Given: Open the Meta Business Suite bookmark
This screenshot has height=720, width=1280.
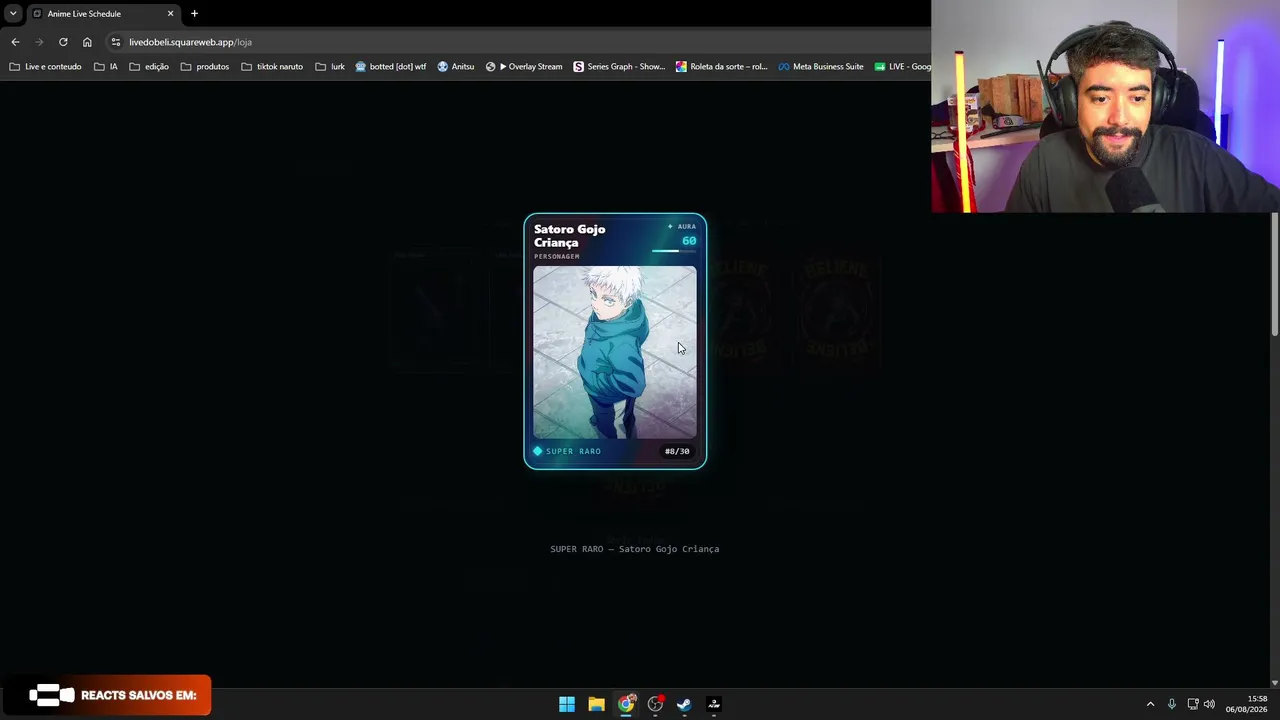Looking at the screenshot, I should point(821,67).
